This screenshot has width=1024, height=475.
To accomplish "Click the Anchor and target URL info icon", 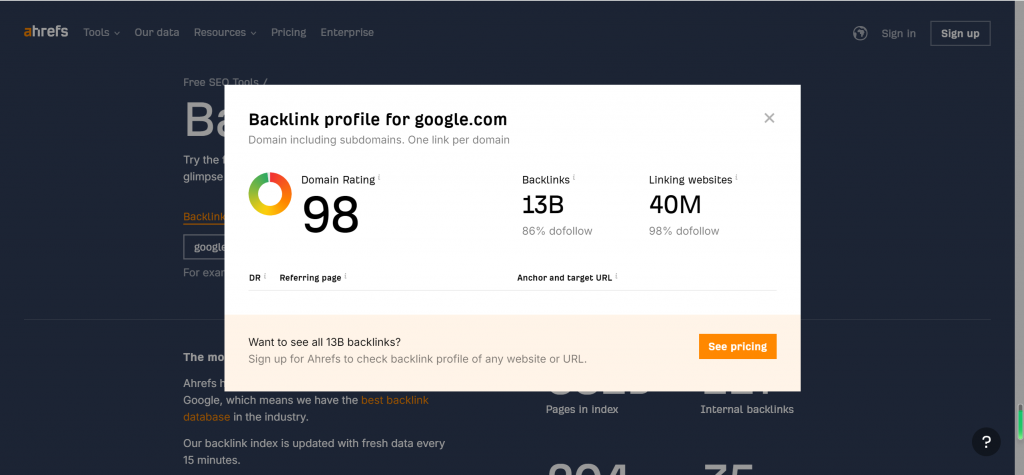I will (616, 276).
